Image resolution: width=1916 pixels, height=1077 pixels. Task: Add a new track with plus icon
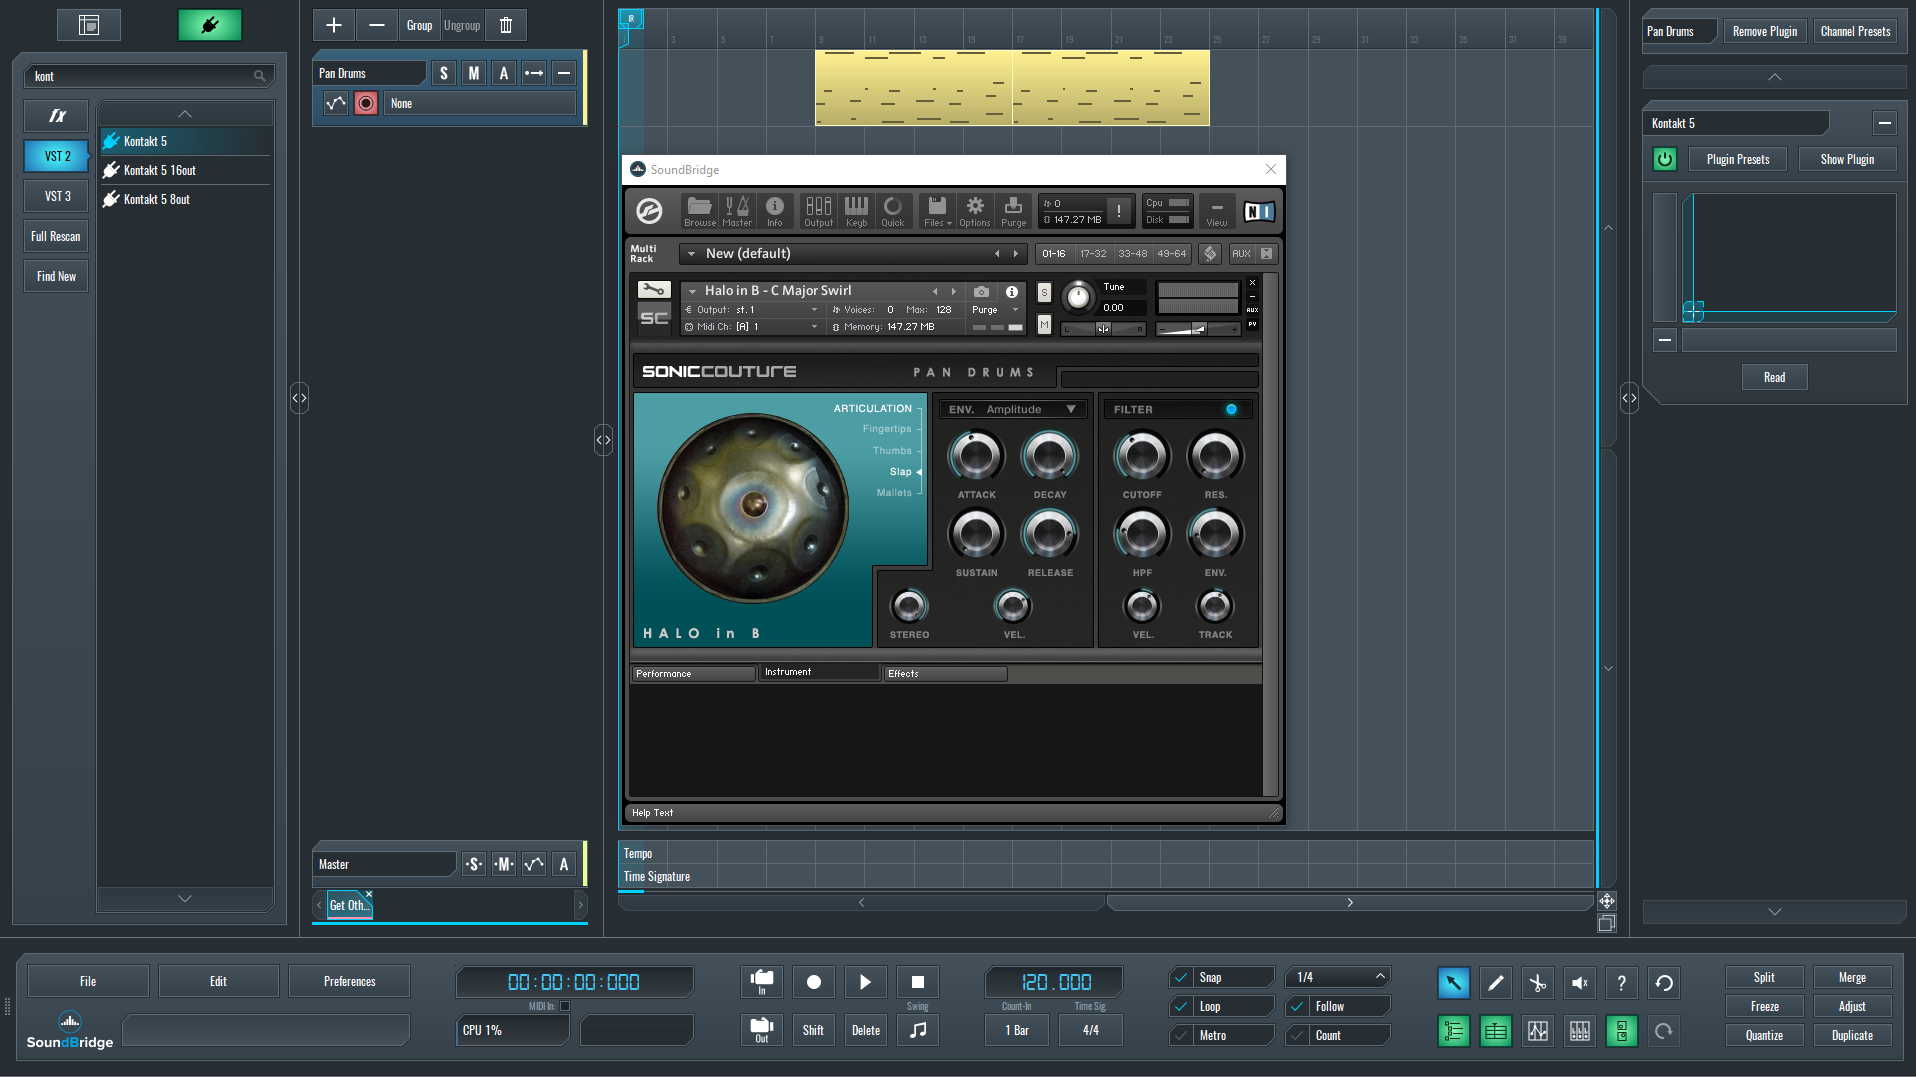point(334,25)
